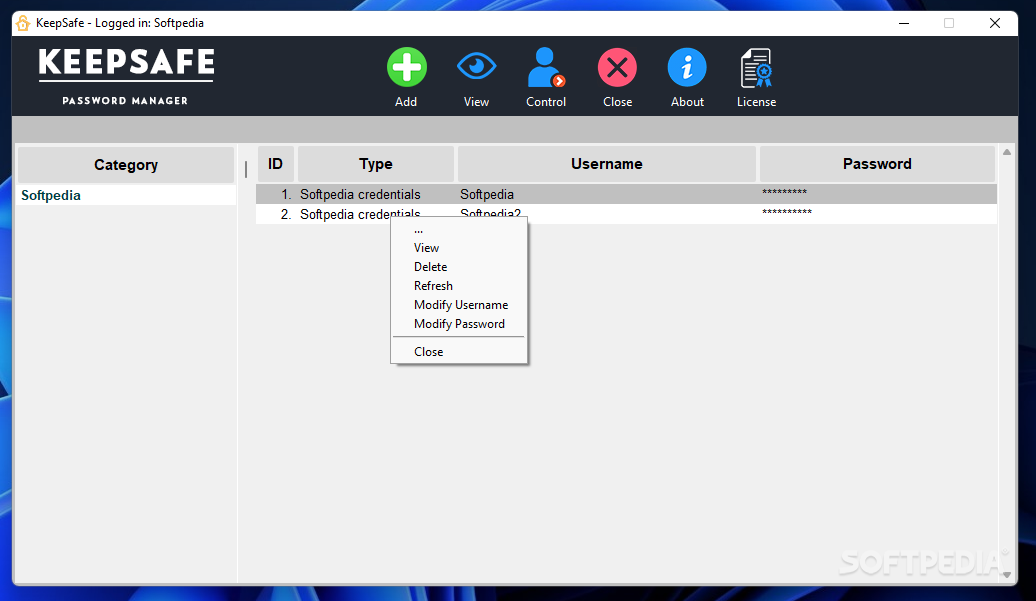Viewport: 1036px width, 601px height.
Task: Choose Close at bottom of context menu
Action: (x=428, y=352)
